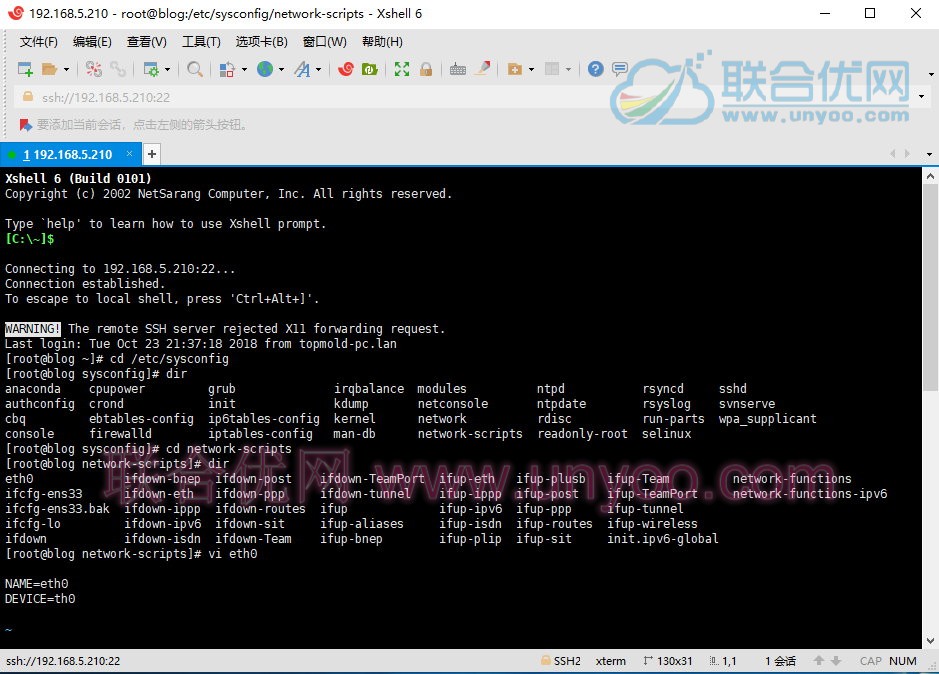
Task: Click 1 会话 session count in status bar
Action: click(780, 661)
